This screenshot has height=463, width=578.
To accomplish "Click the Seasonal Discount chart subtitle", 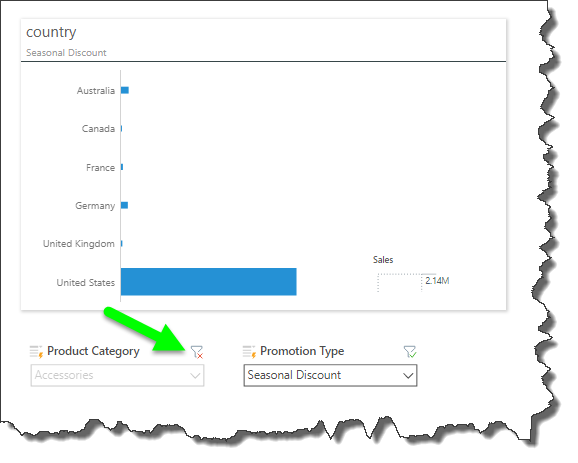I will pos(66,53).
